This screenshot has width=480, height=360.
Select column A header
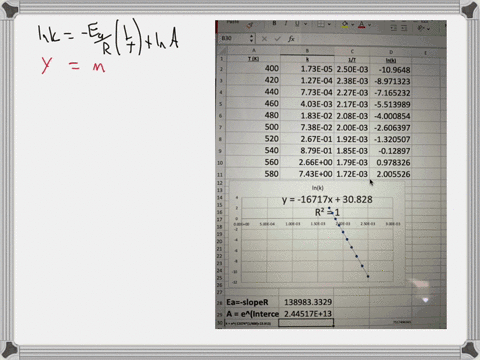[x=254, y=50]
